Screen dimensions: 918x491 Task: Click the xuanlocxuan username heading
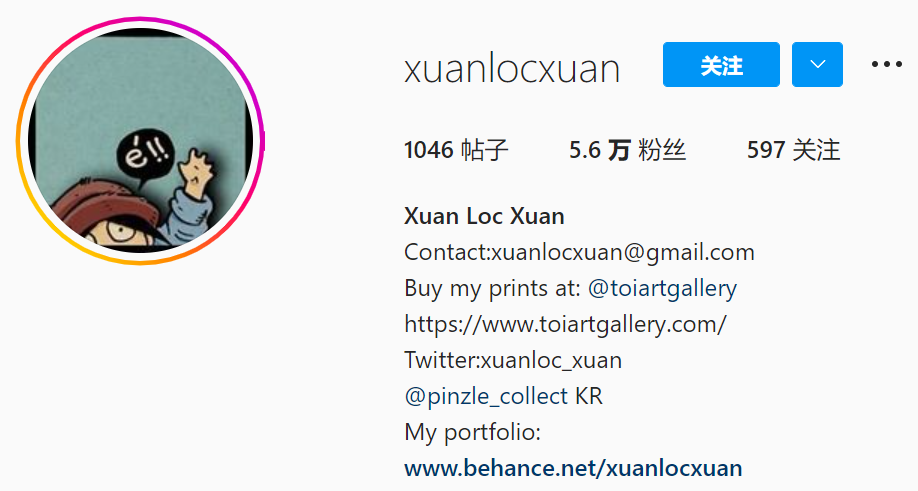tap(512, 69)
